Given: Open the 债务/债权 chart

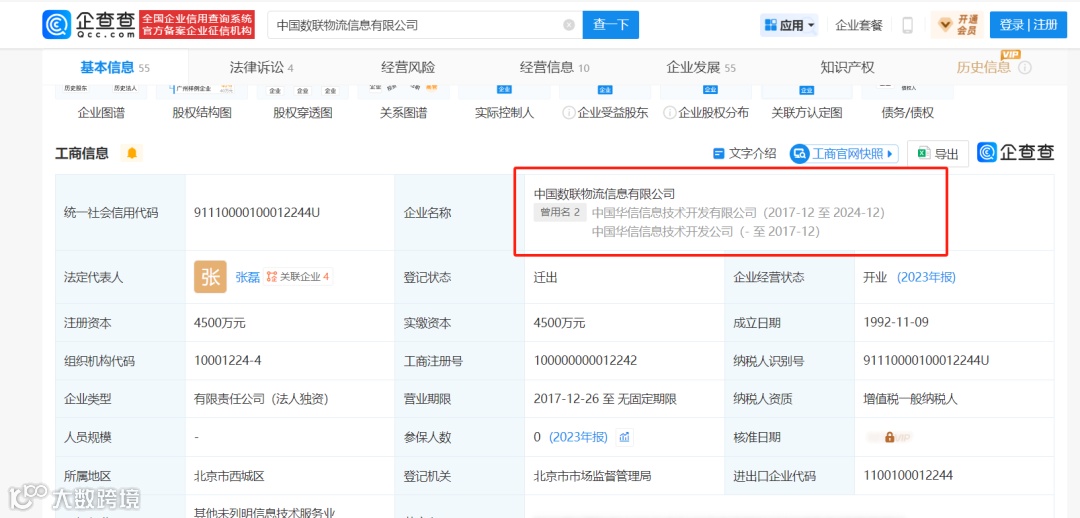Looking at the screenshot, I should coord(908,102).
